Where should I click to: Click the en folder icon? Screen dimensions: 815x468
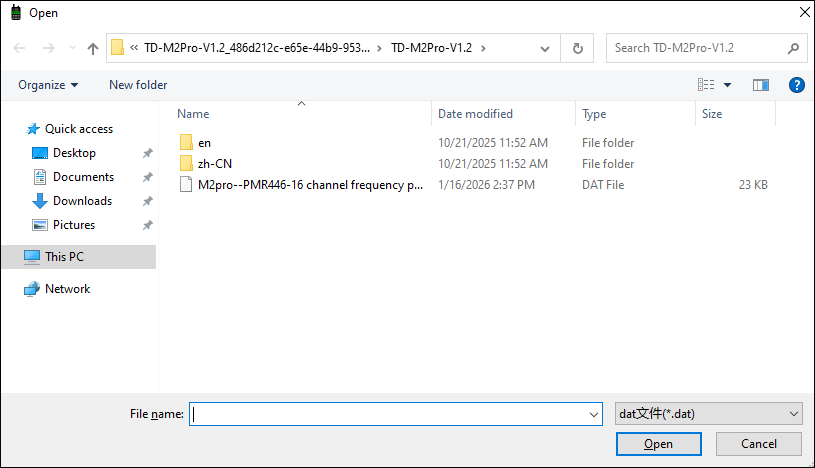coord(186,142)
